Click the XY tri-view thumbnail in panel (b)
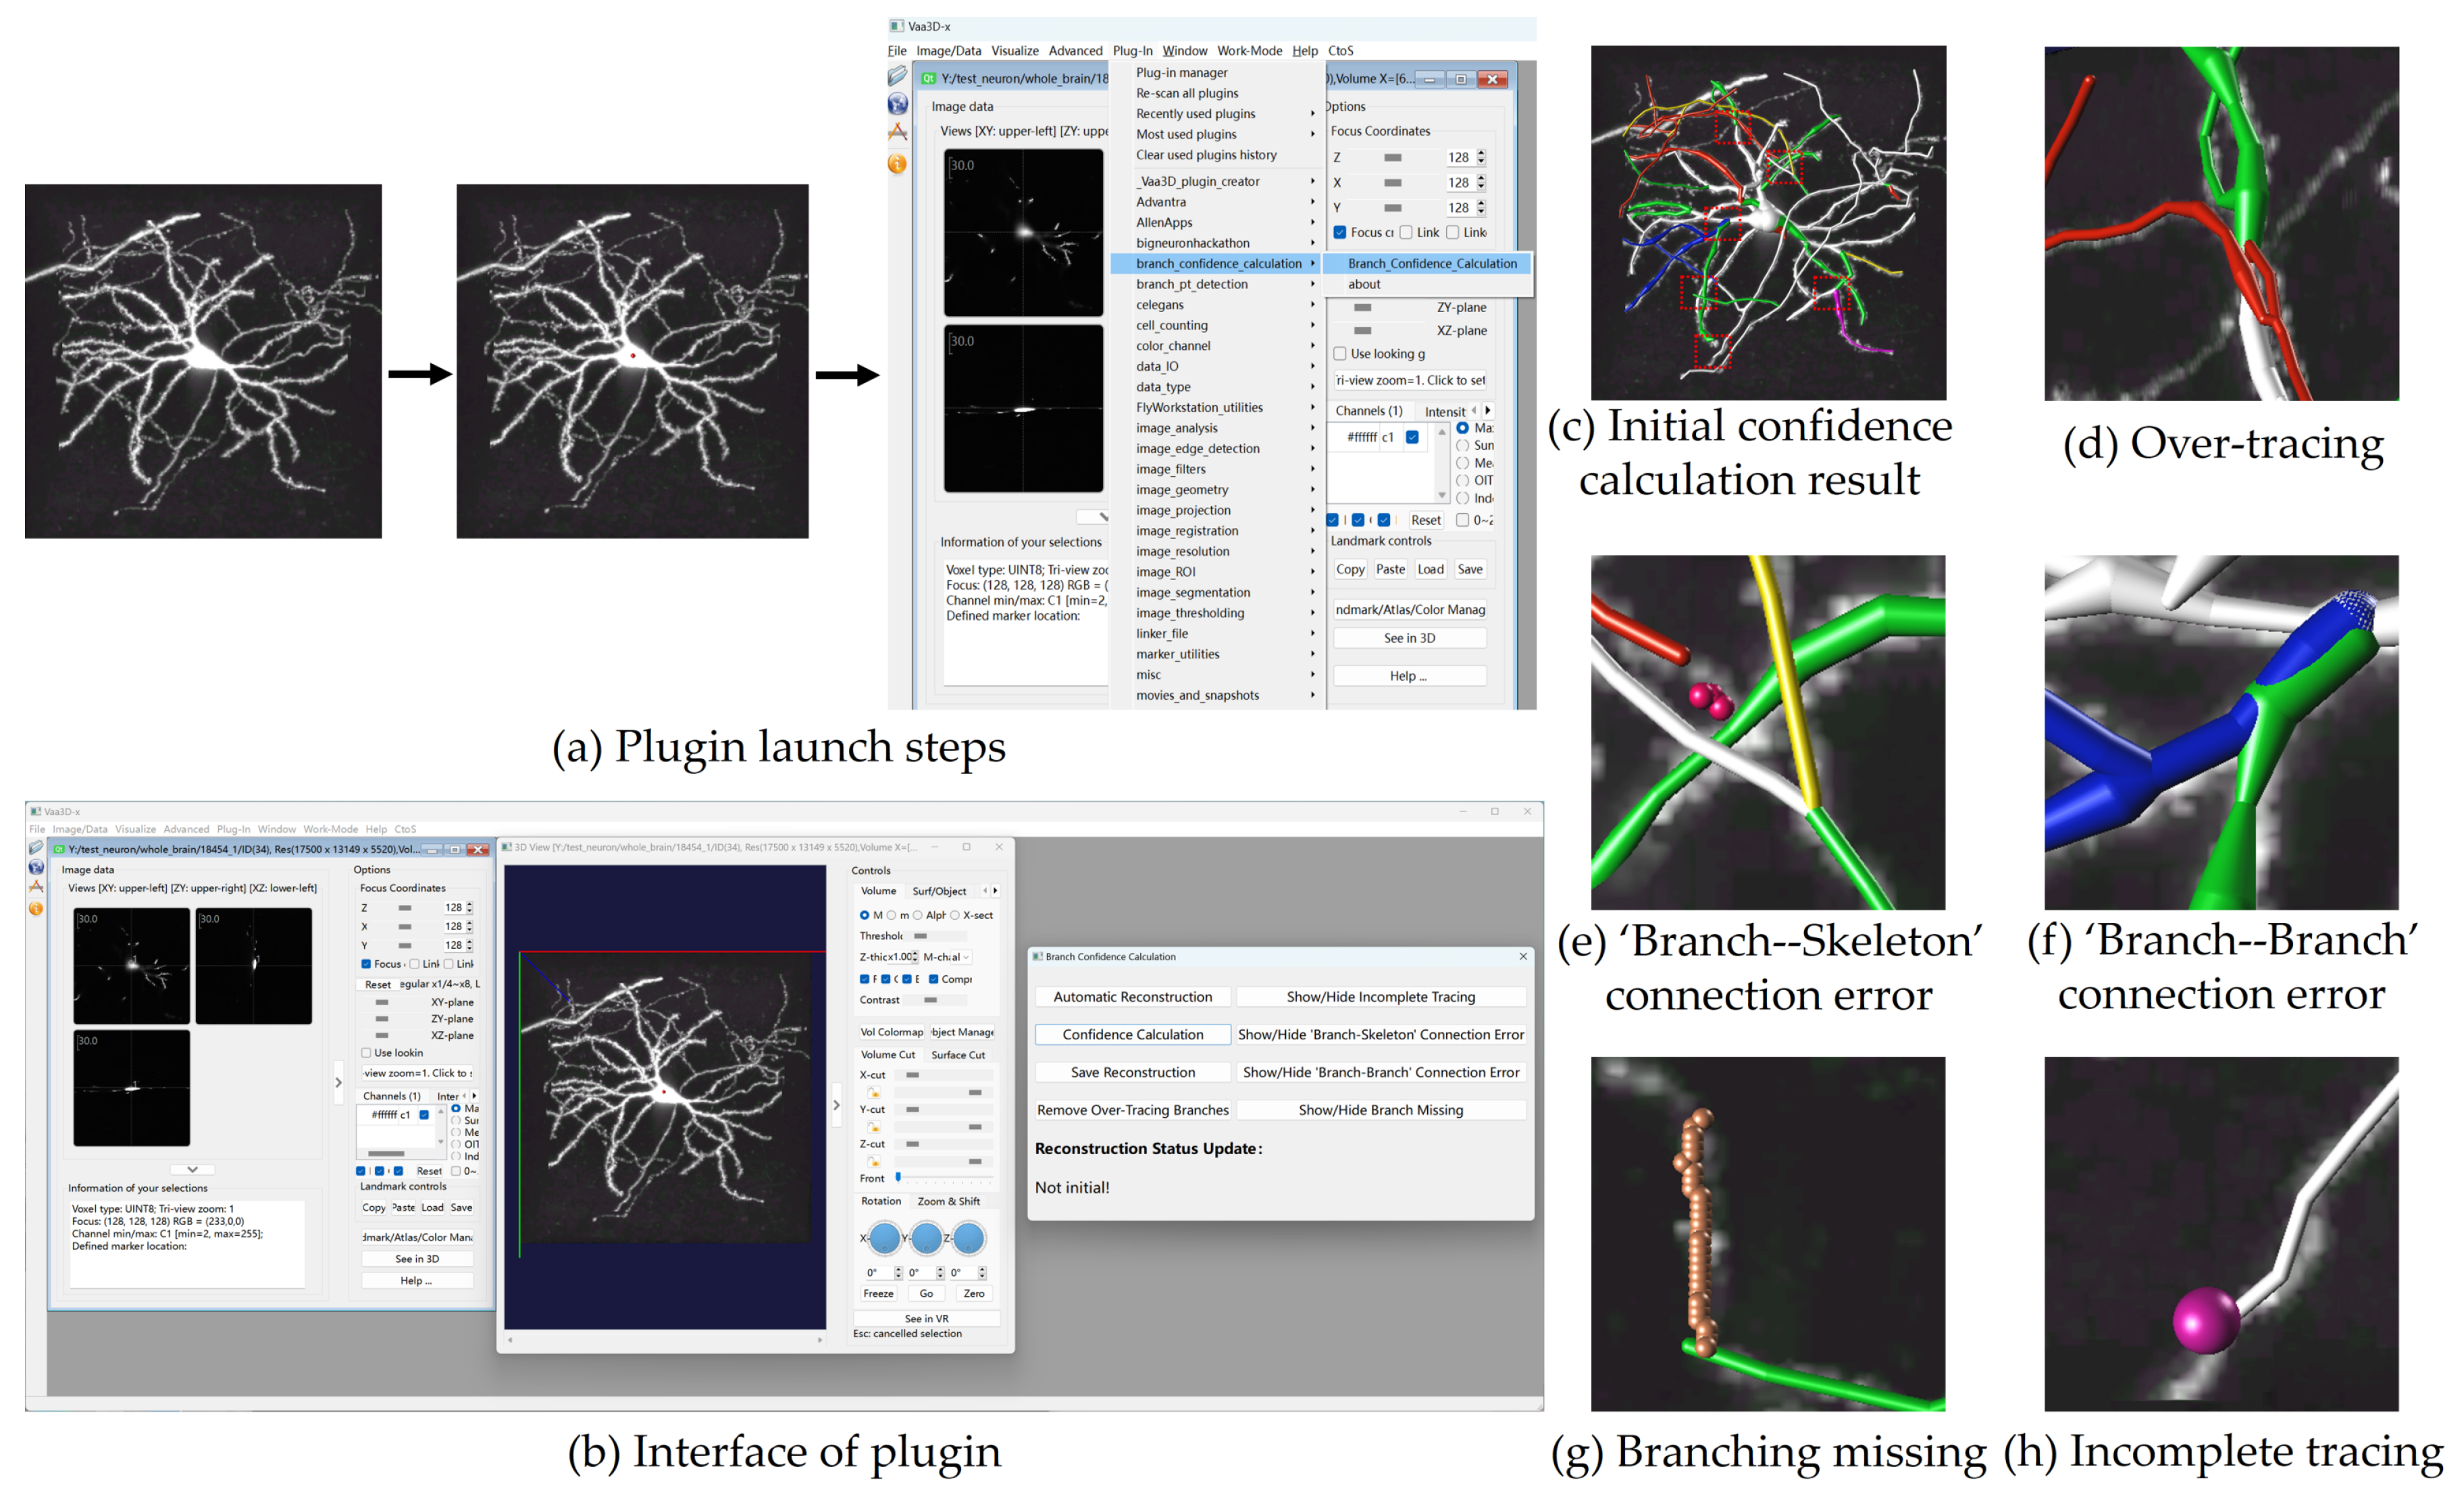 click(131, 966)
